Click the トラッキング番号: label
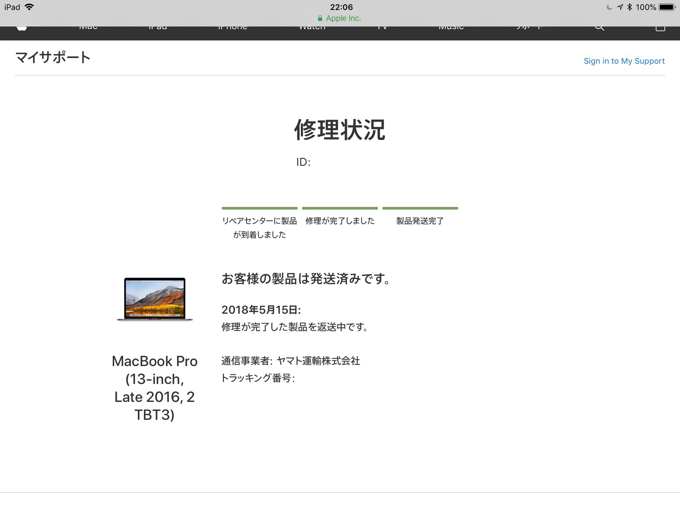The width and height of the screenshot is (680, 510). pos(258,378)
